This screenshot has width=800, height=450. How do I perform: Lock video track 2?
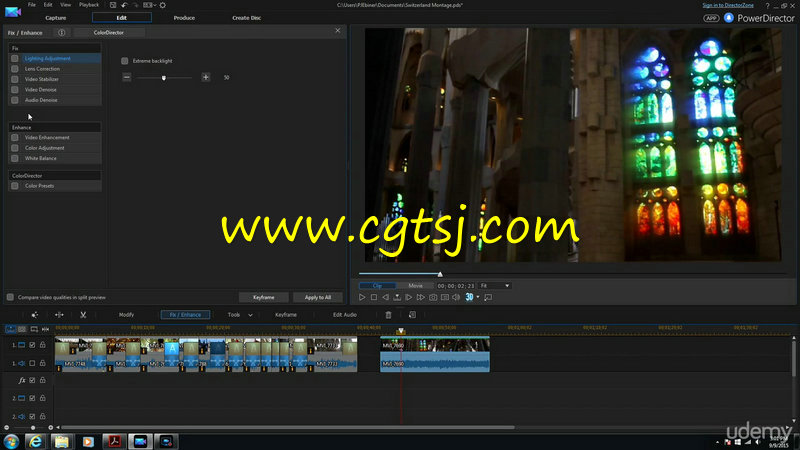(x=43, y=398)
